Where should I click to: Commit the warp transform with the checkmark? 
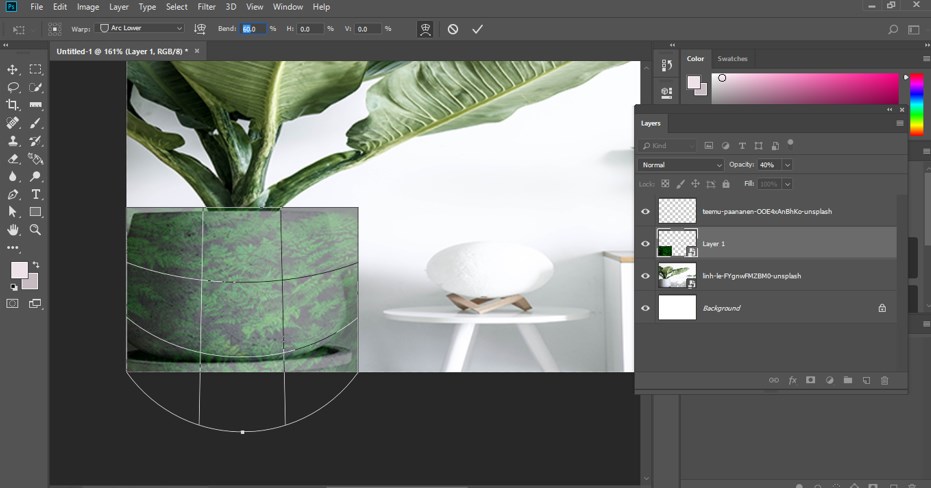[x=477, y=29]
